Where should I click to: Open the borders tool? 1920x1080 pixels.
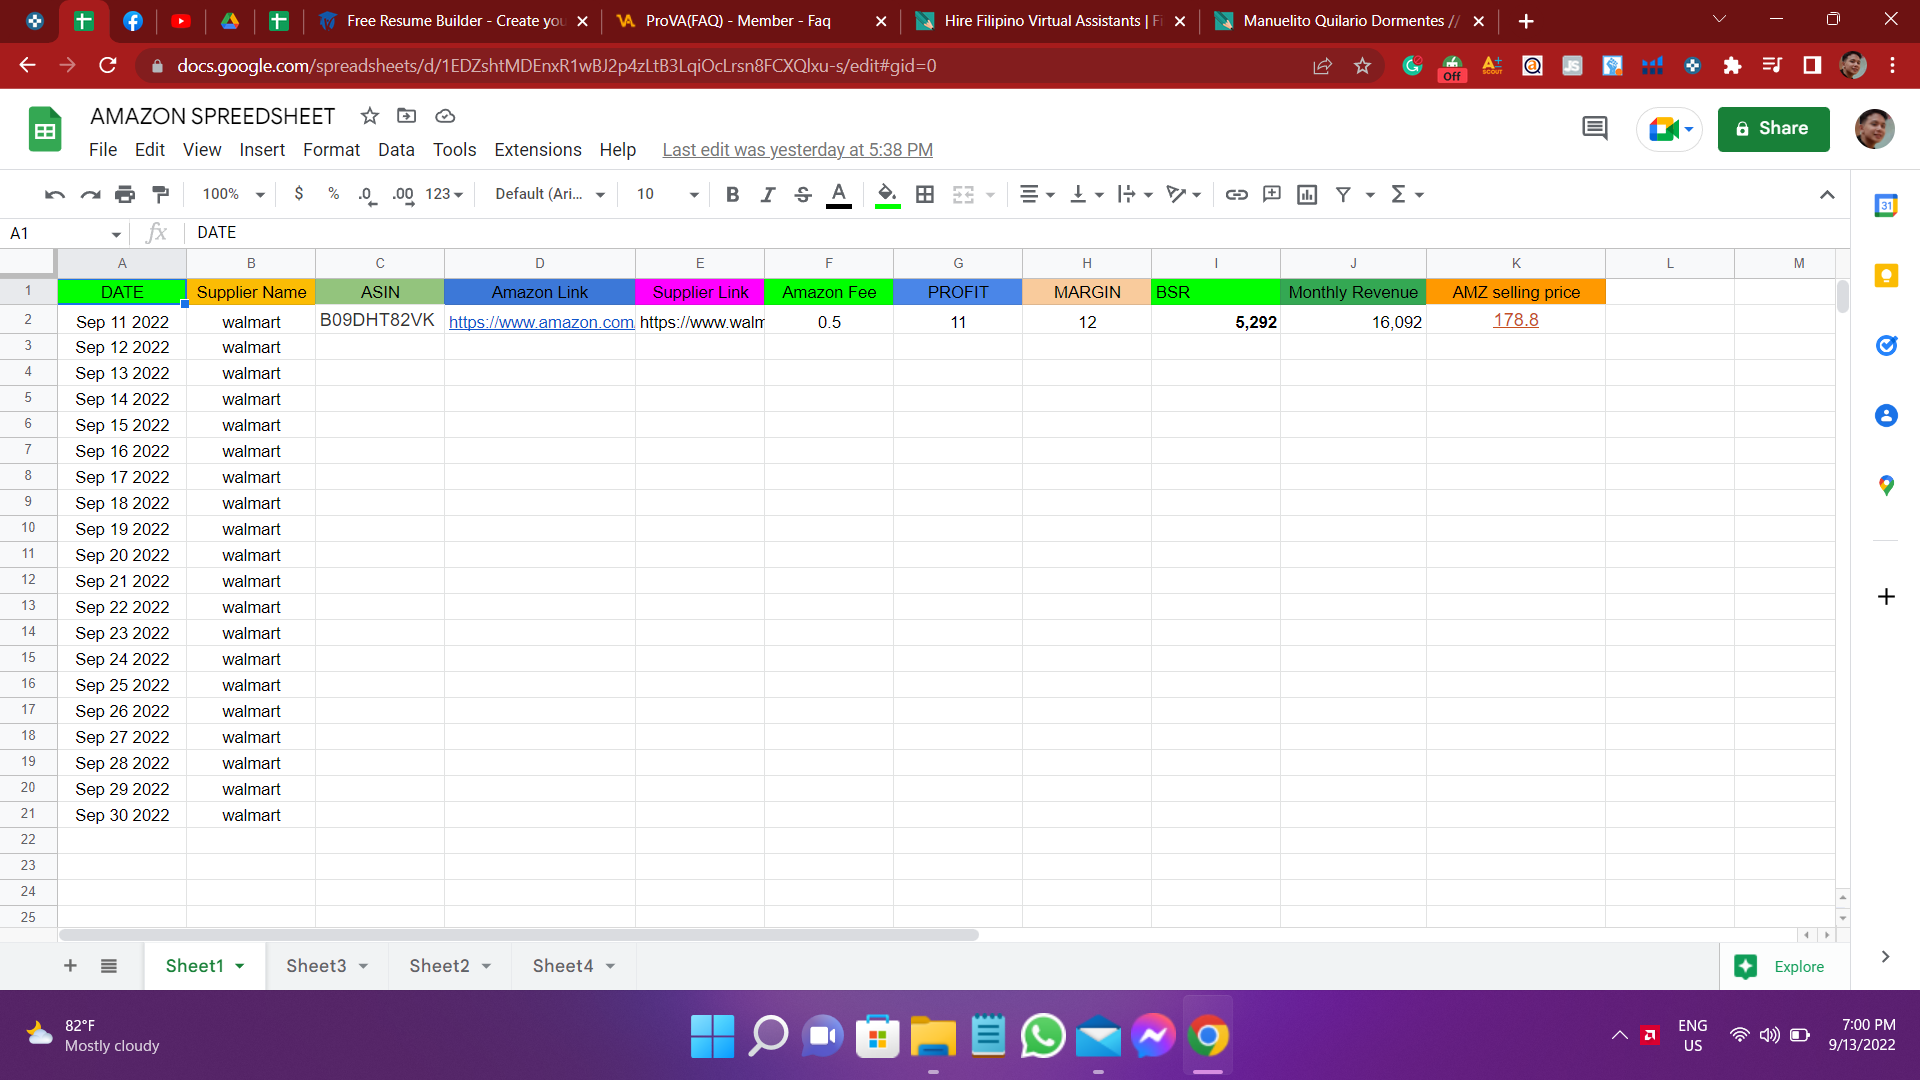tap(925, 194)
